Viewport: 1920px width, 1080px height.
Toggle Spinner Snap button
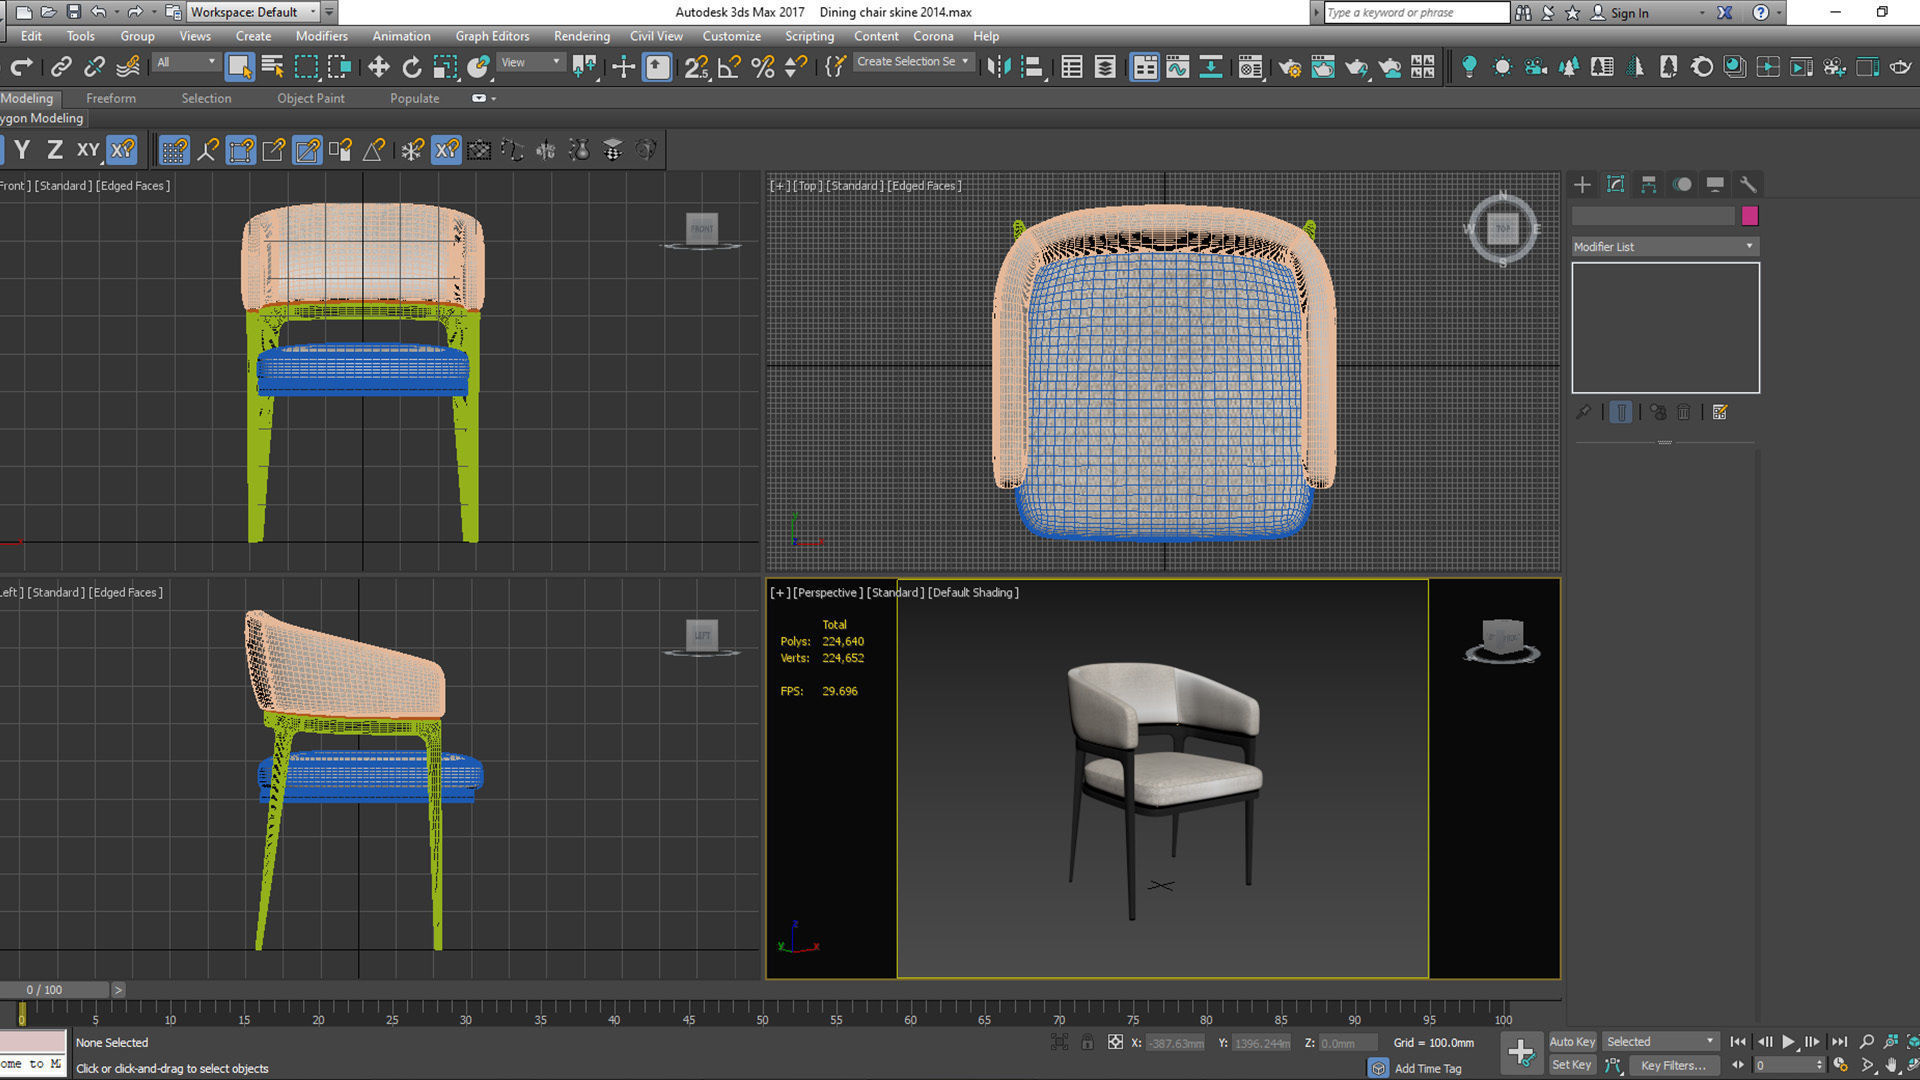pyautogui.click(x=796, y=67)
